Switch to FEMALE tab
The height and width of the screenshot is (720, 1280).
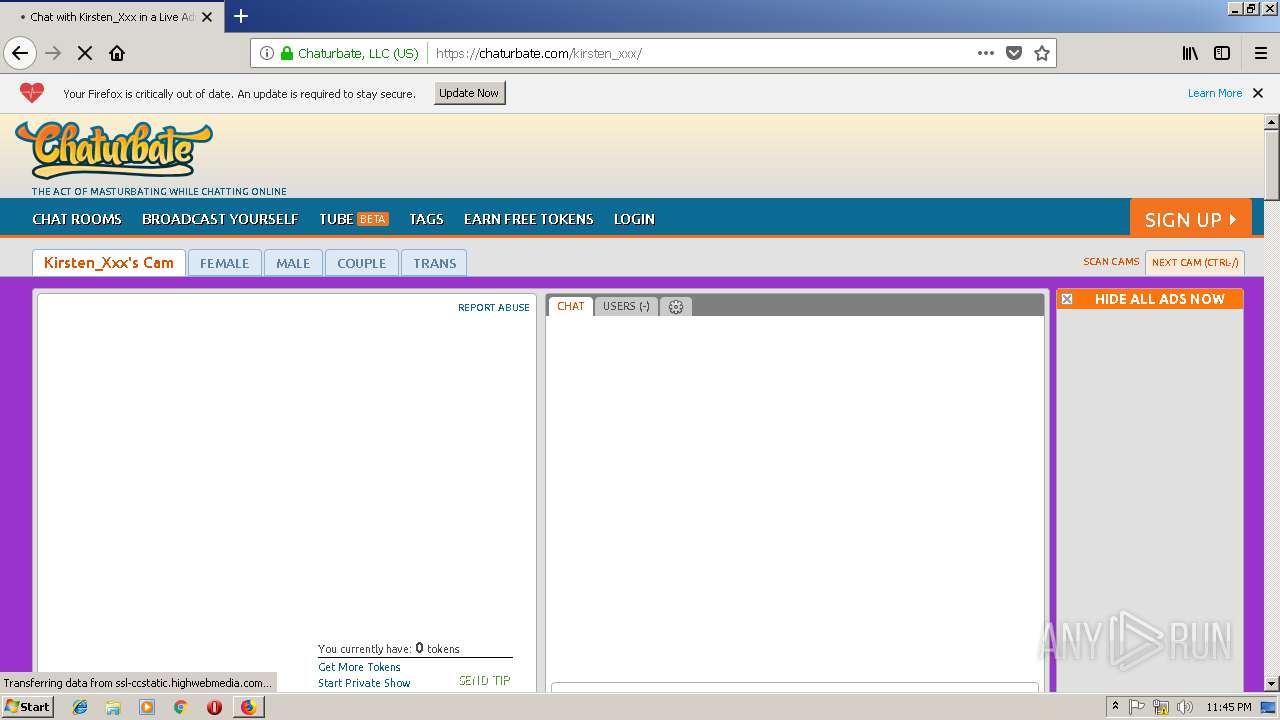224,263
